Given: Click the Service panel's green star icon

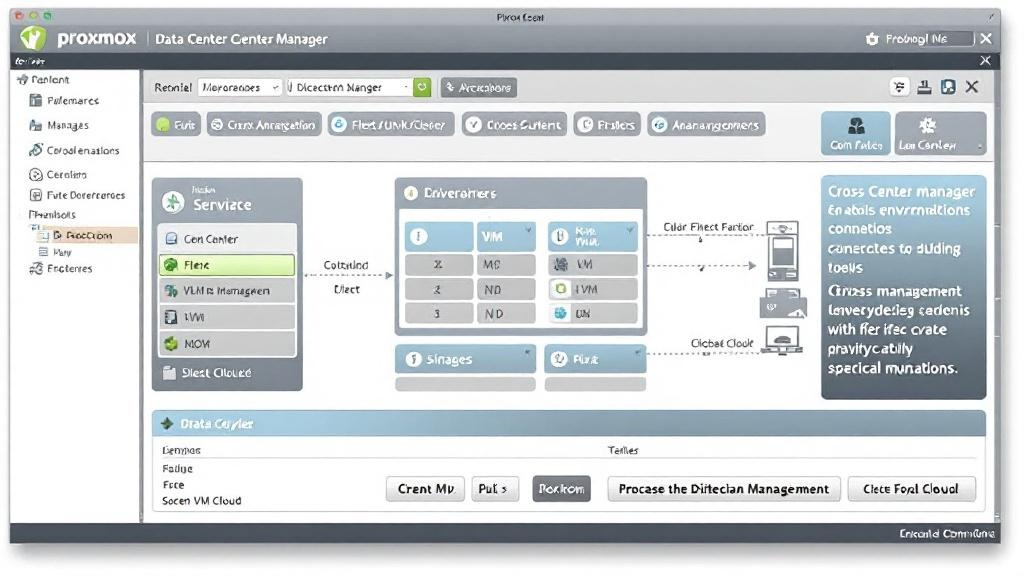Looking at the screenshot, I should 173,202.
